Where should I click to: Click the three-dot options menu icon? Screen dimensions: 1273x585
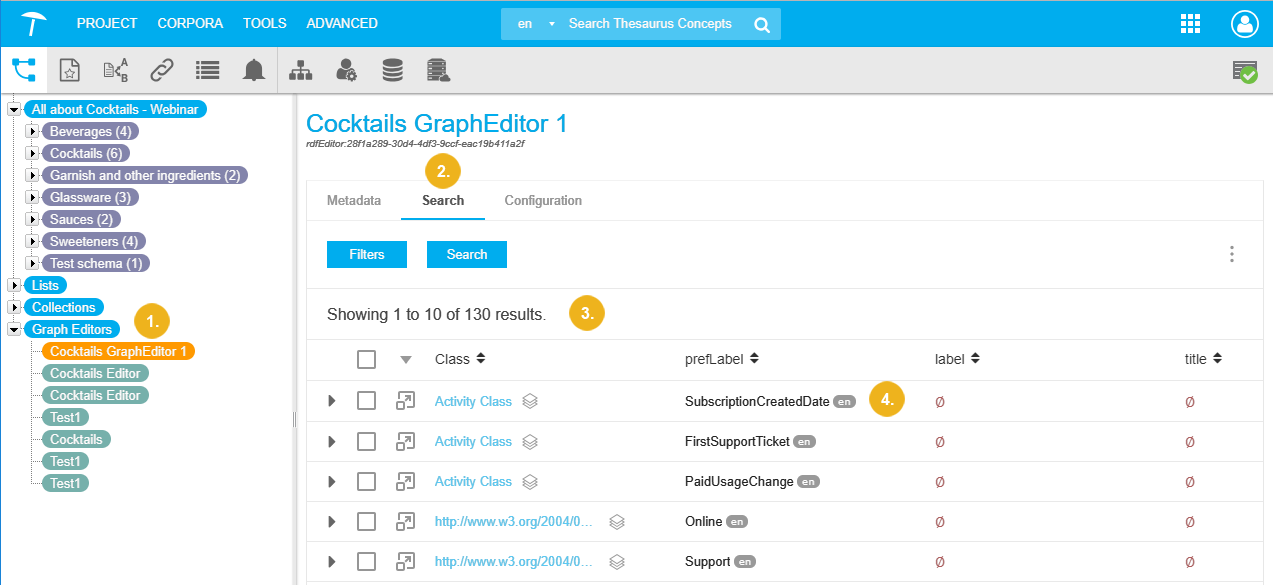click(x=1232, y=254)
